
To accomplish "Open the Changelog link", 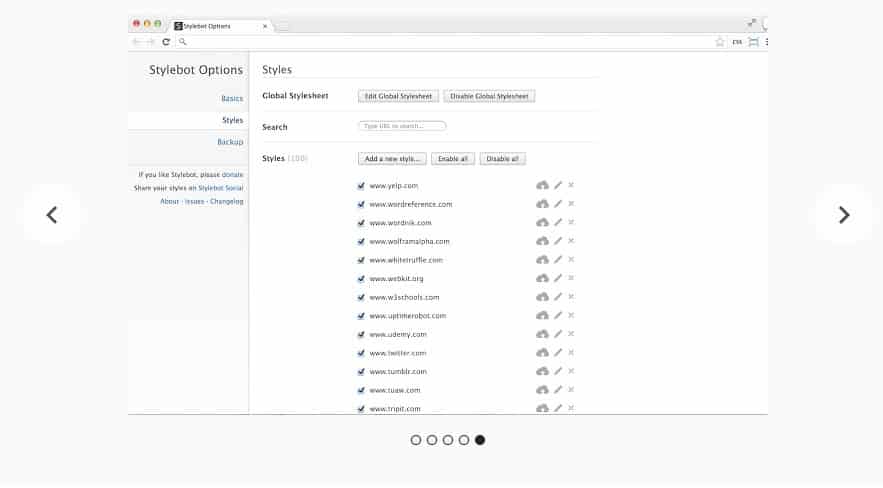I will point(227,202).
